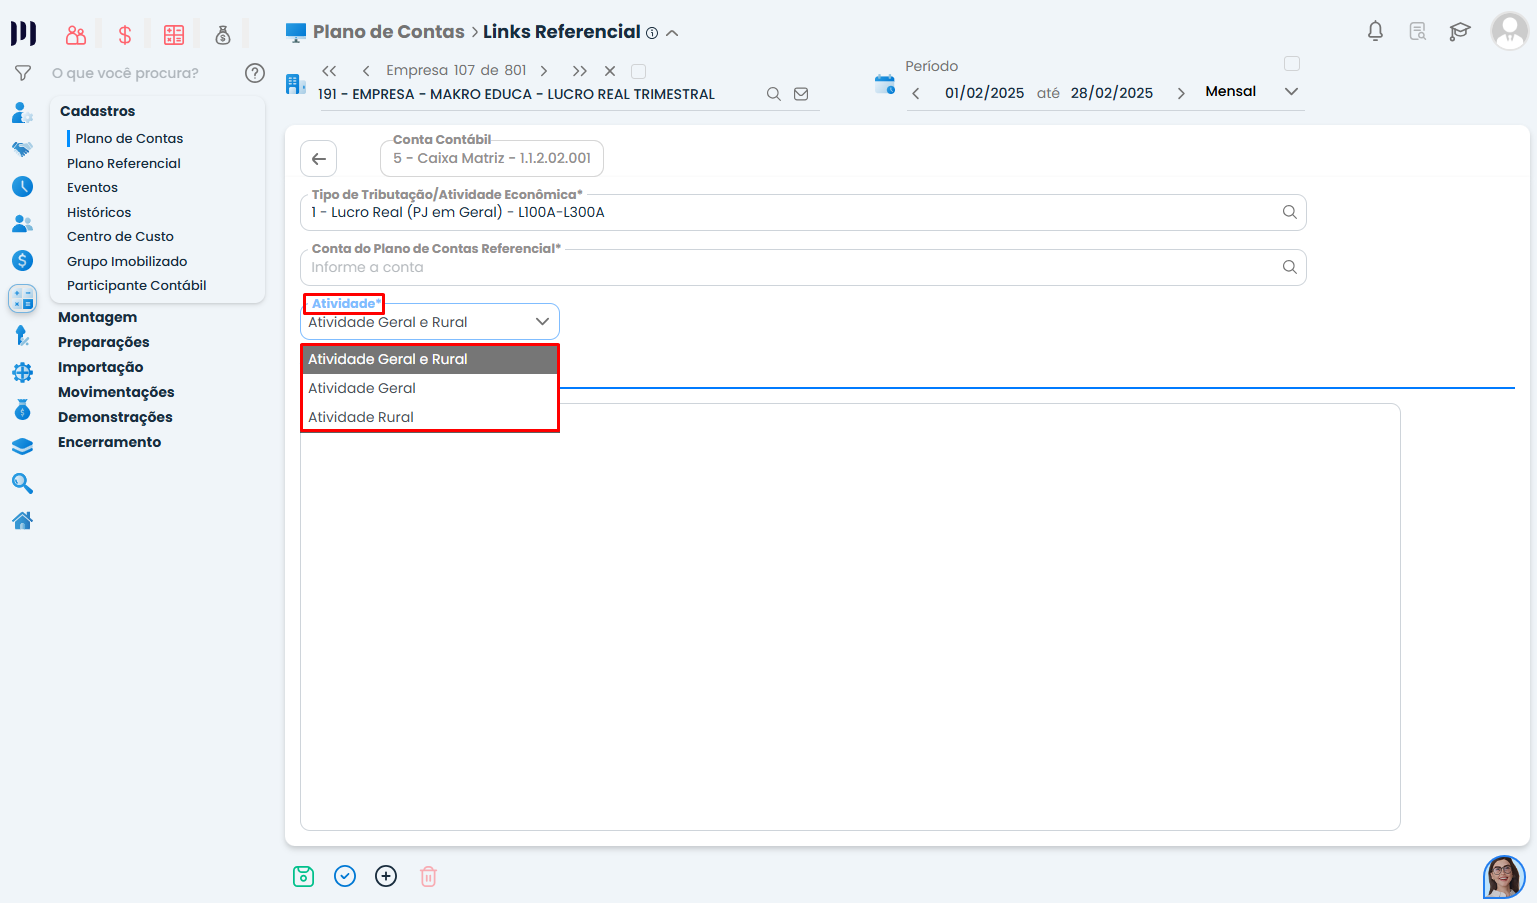Jump to last company with double-right arrows

580,71
